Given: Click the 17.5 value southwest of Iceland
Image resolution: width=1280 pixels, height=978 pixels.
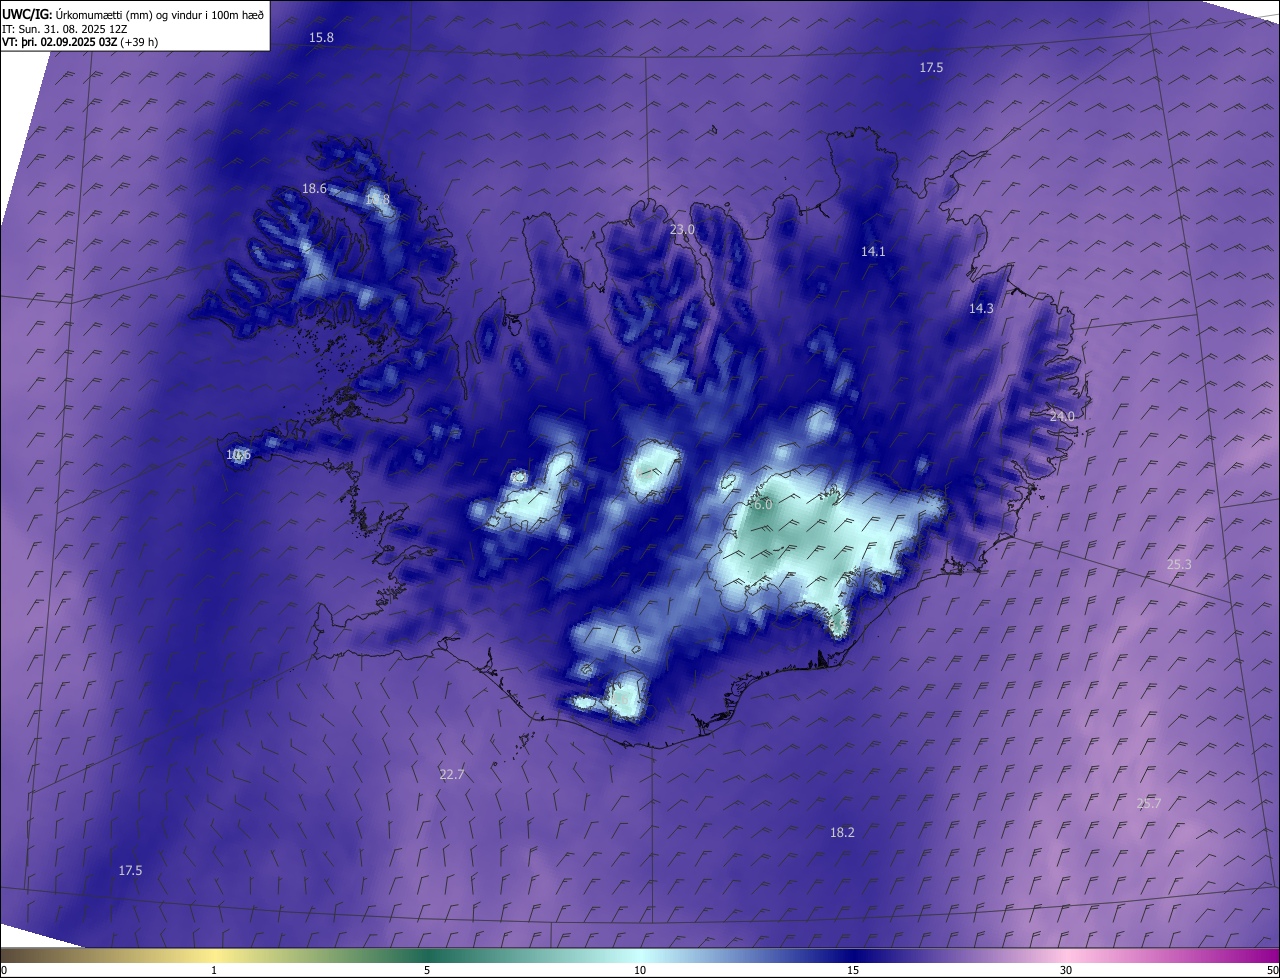Looking at the screenshot, I should pyautogui.click(x=130, y=871).
